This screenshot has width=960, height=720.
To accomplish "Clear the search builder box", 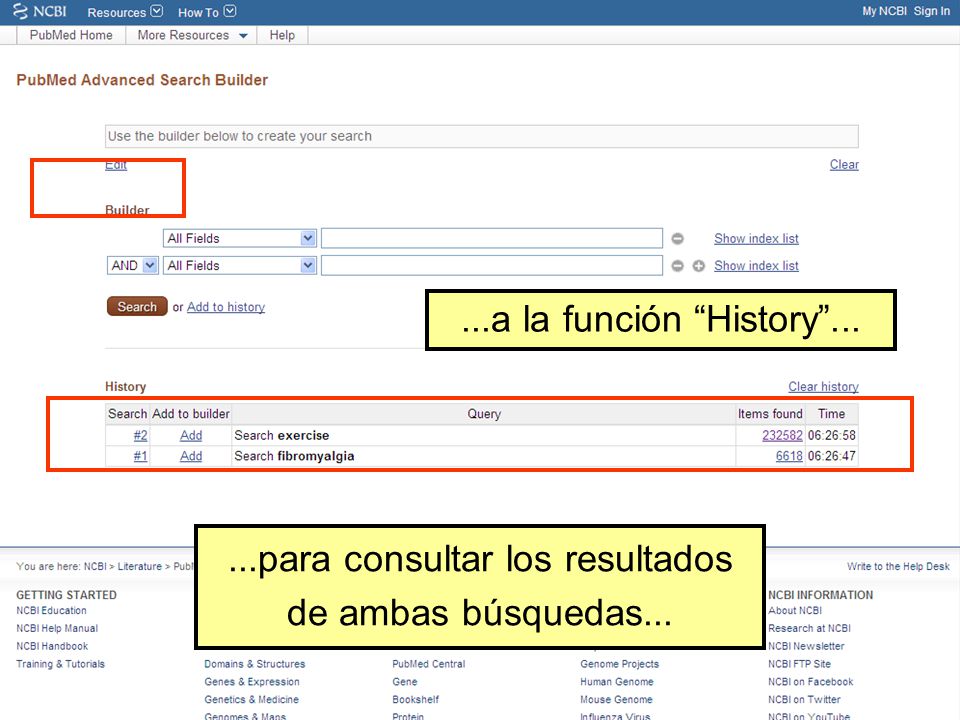I will click(x=844, y=165).
